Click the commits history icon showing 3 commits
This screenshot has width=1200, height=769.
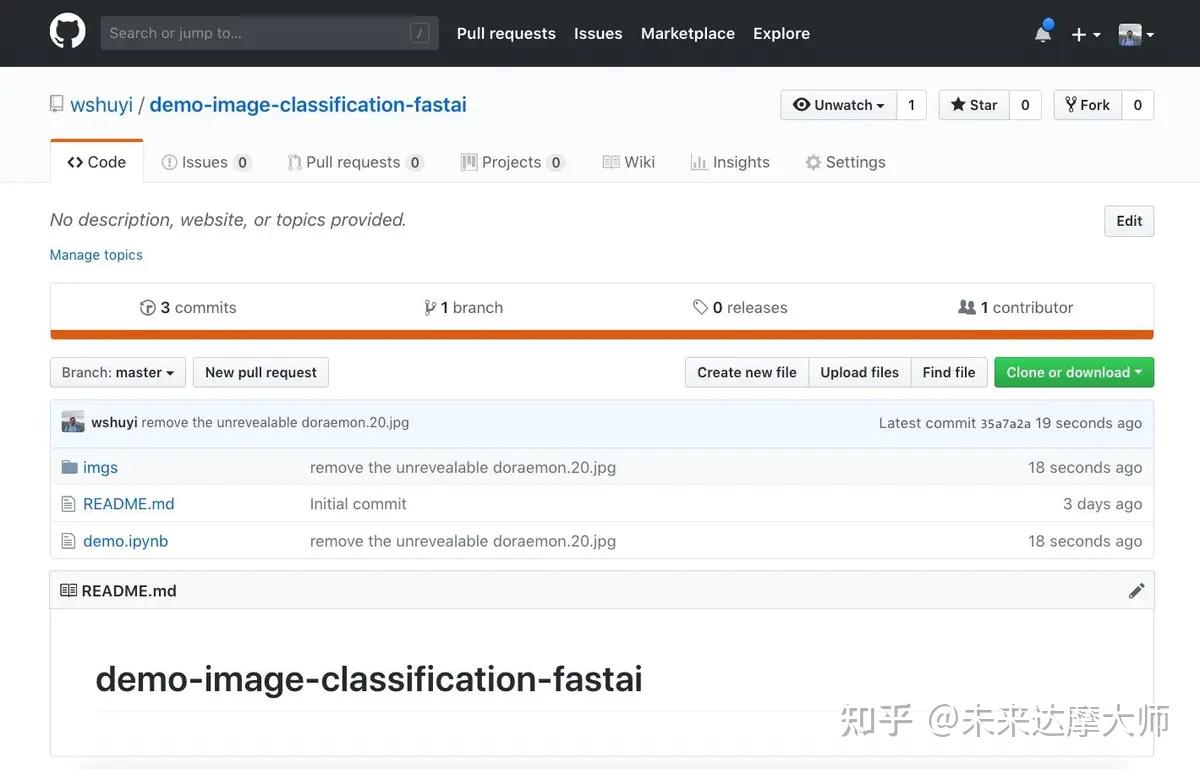(x=148, y=307)
